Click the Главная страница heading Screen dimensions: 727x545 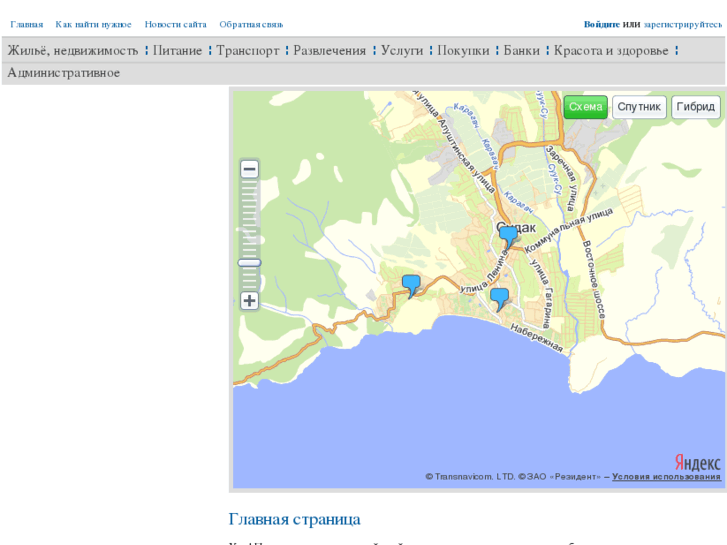tap(294, 519)
